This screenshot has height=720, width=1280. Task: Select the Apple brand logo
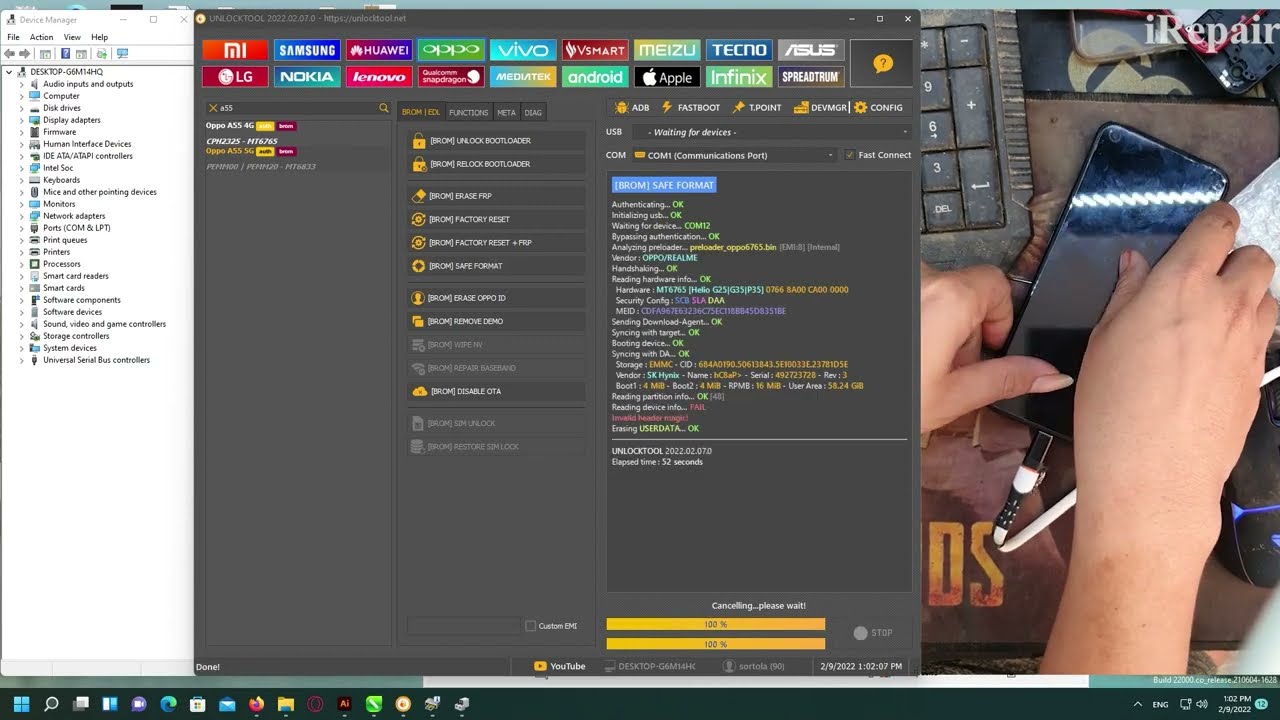tap(667, 77)
